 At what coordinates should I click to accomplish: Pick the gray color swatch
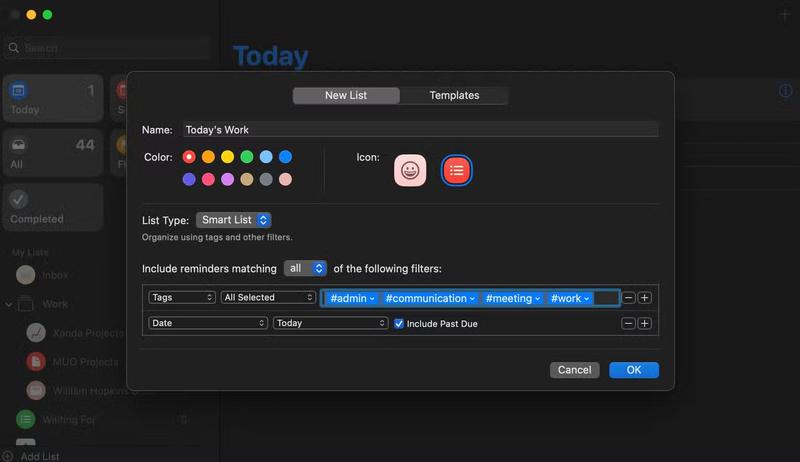(266, 179)
